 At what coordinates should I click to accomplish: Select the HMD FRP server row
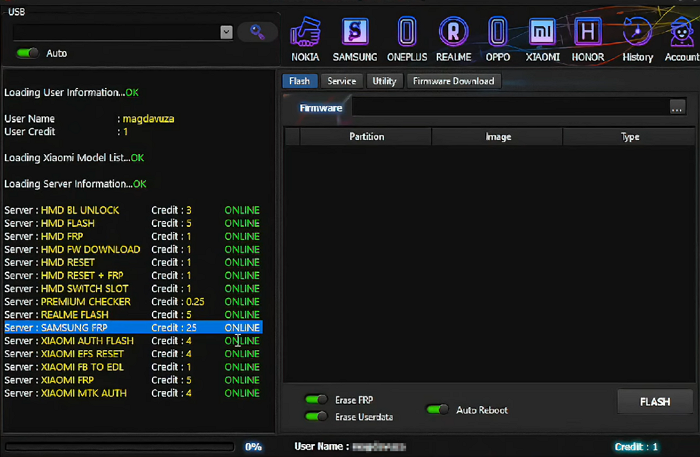[133, 236]
